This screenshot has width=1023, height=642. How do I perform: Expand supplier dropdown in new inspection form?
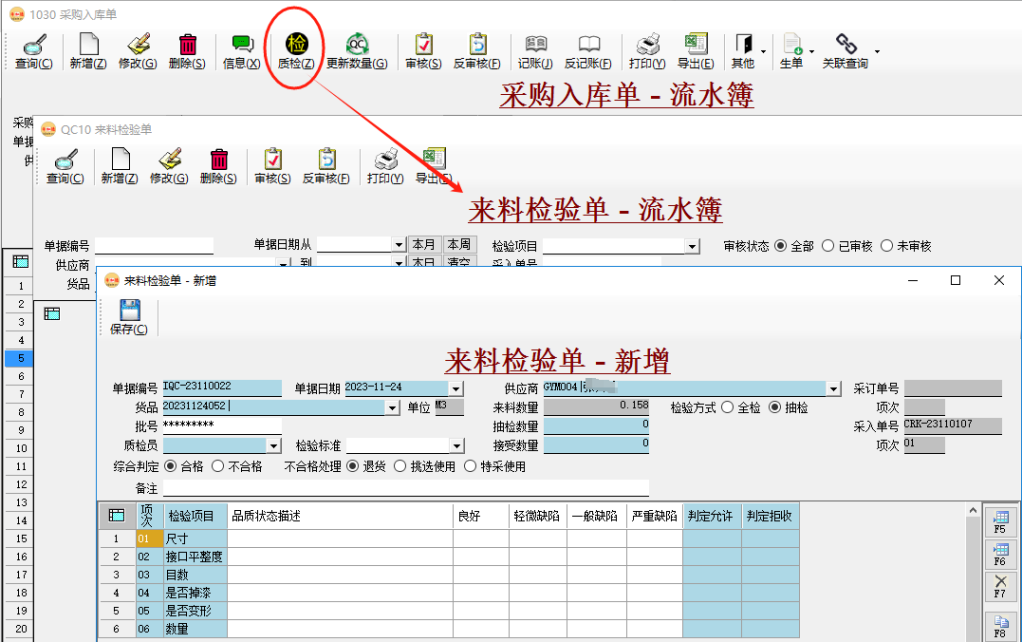(834, 389)
